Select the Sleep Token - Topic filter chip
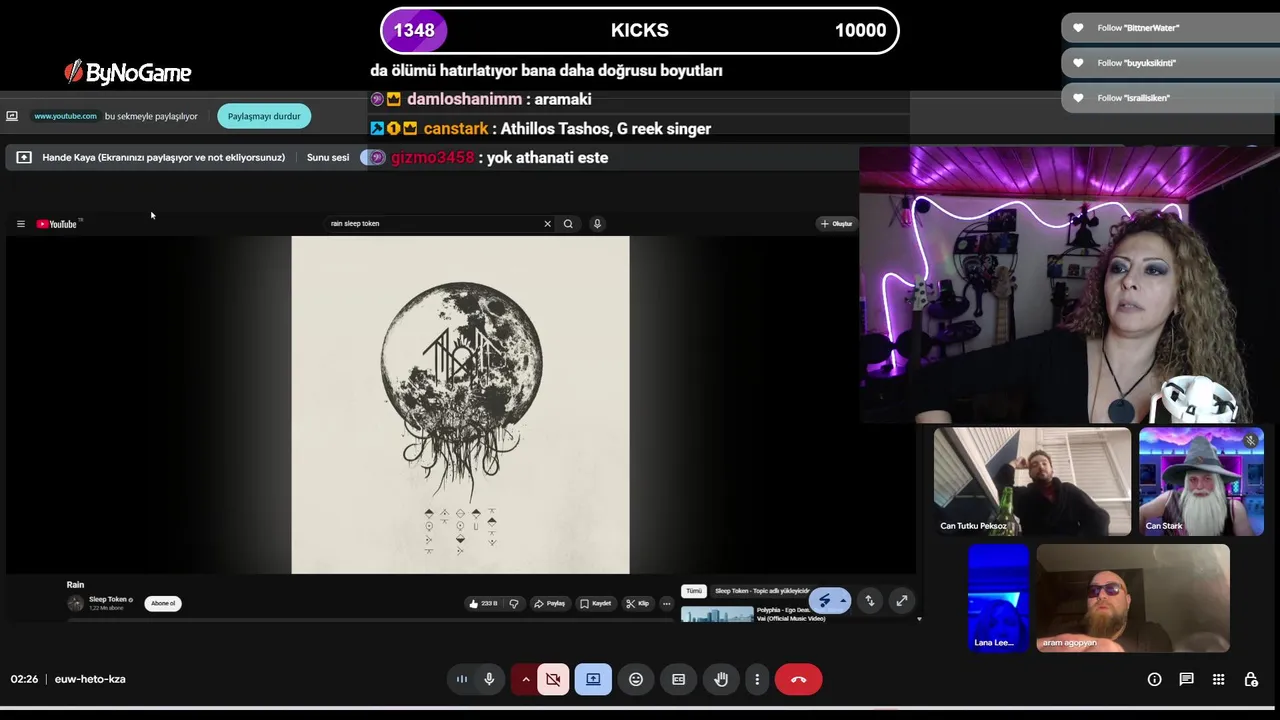 pos(762,591)
